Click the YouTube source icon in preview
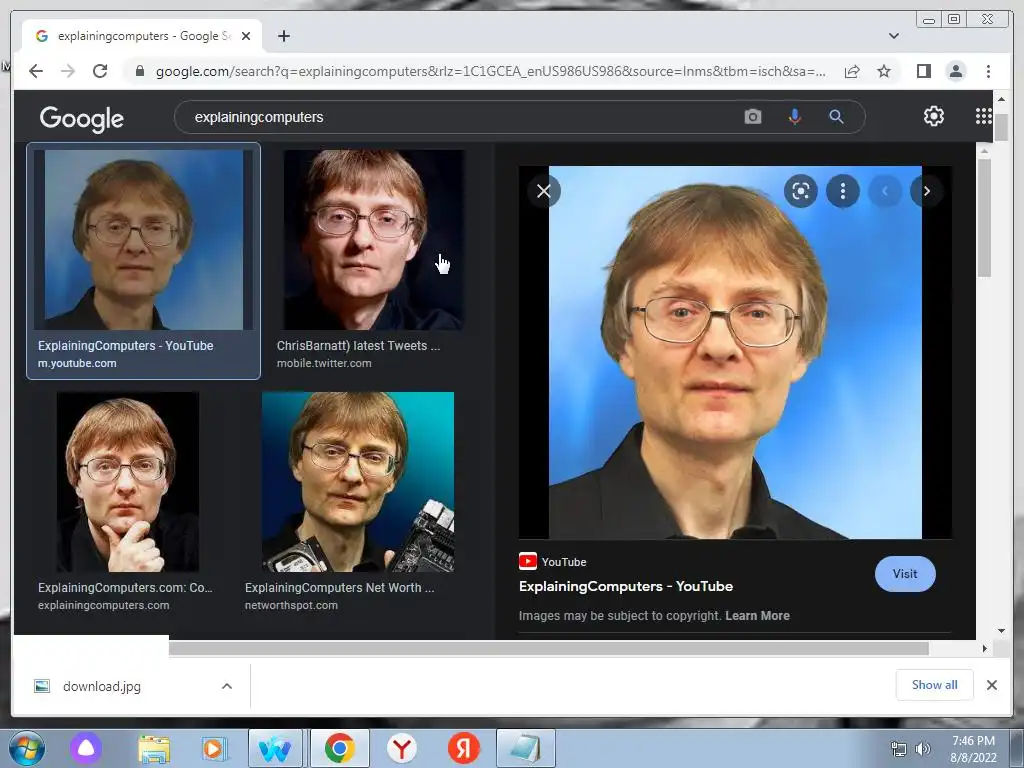The image size is (1024, 768). click(528, 562)
